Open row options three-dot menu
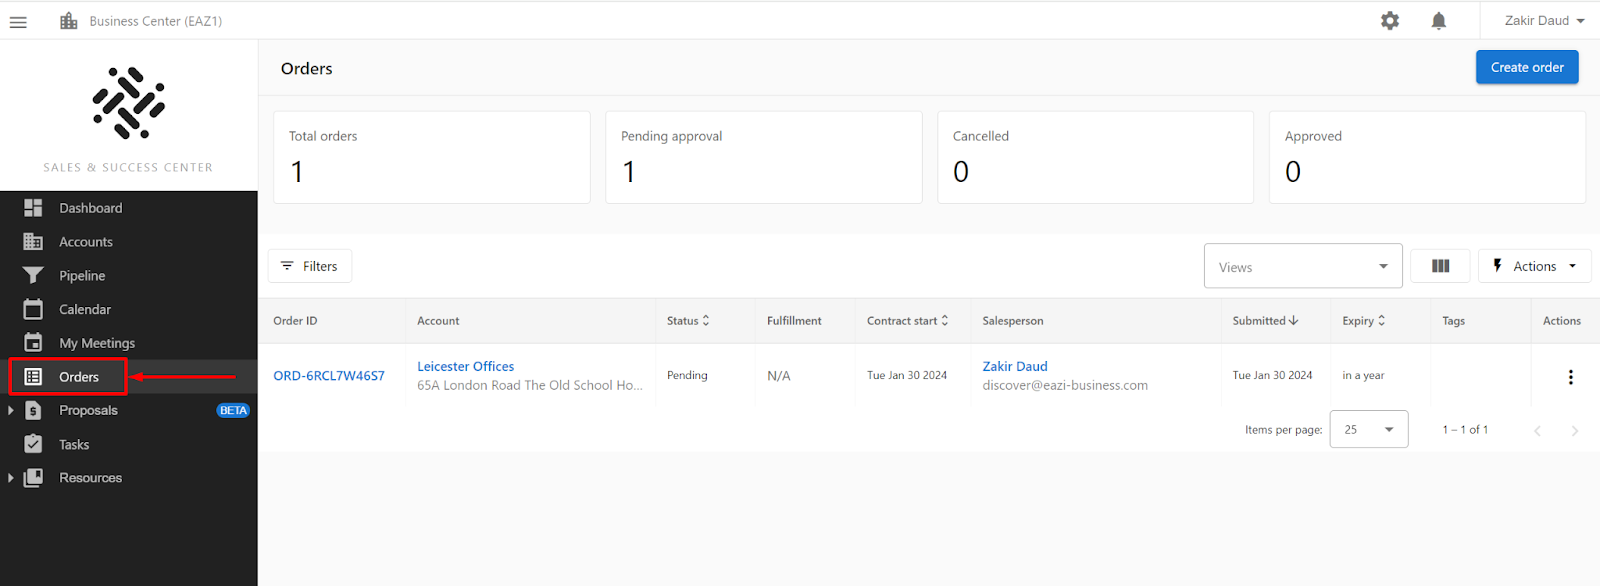1600x586 pixels. point(1570,377)
